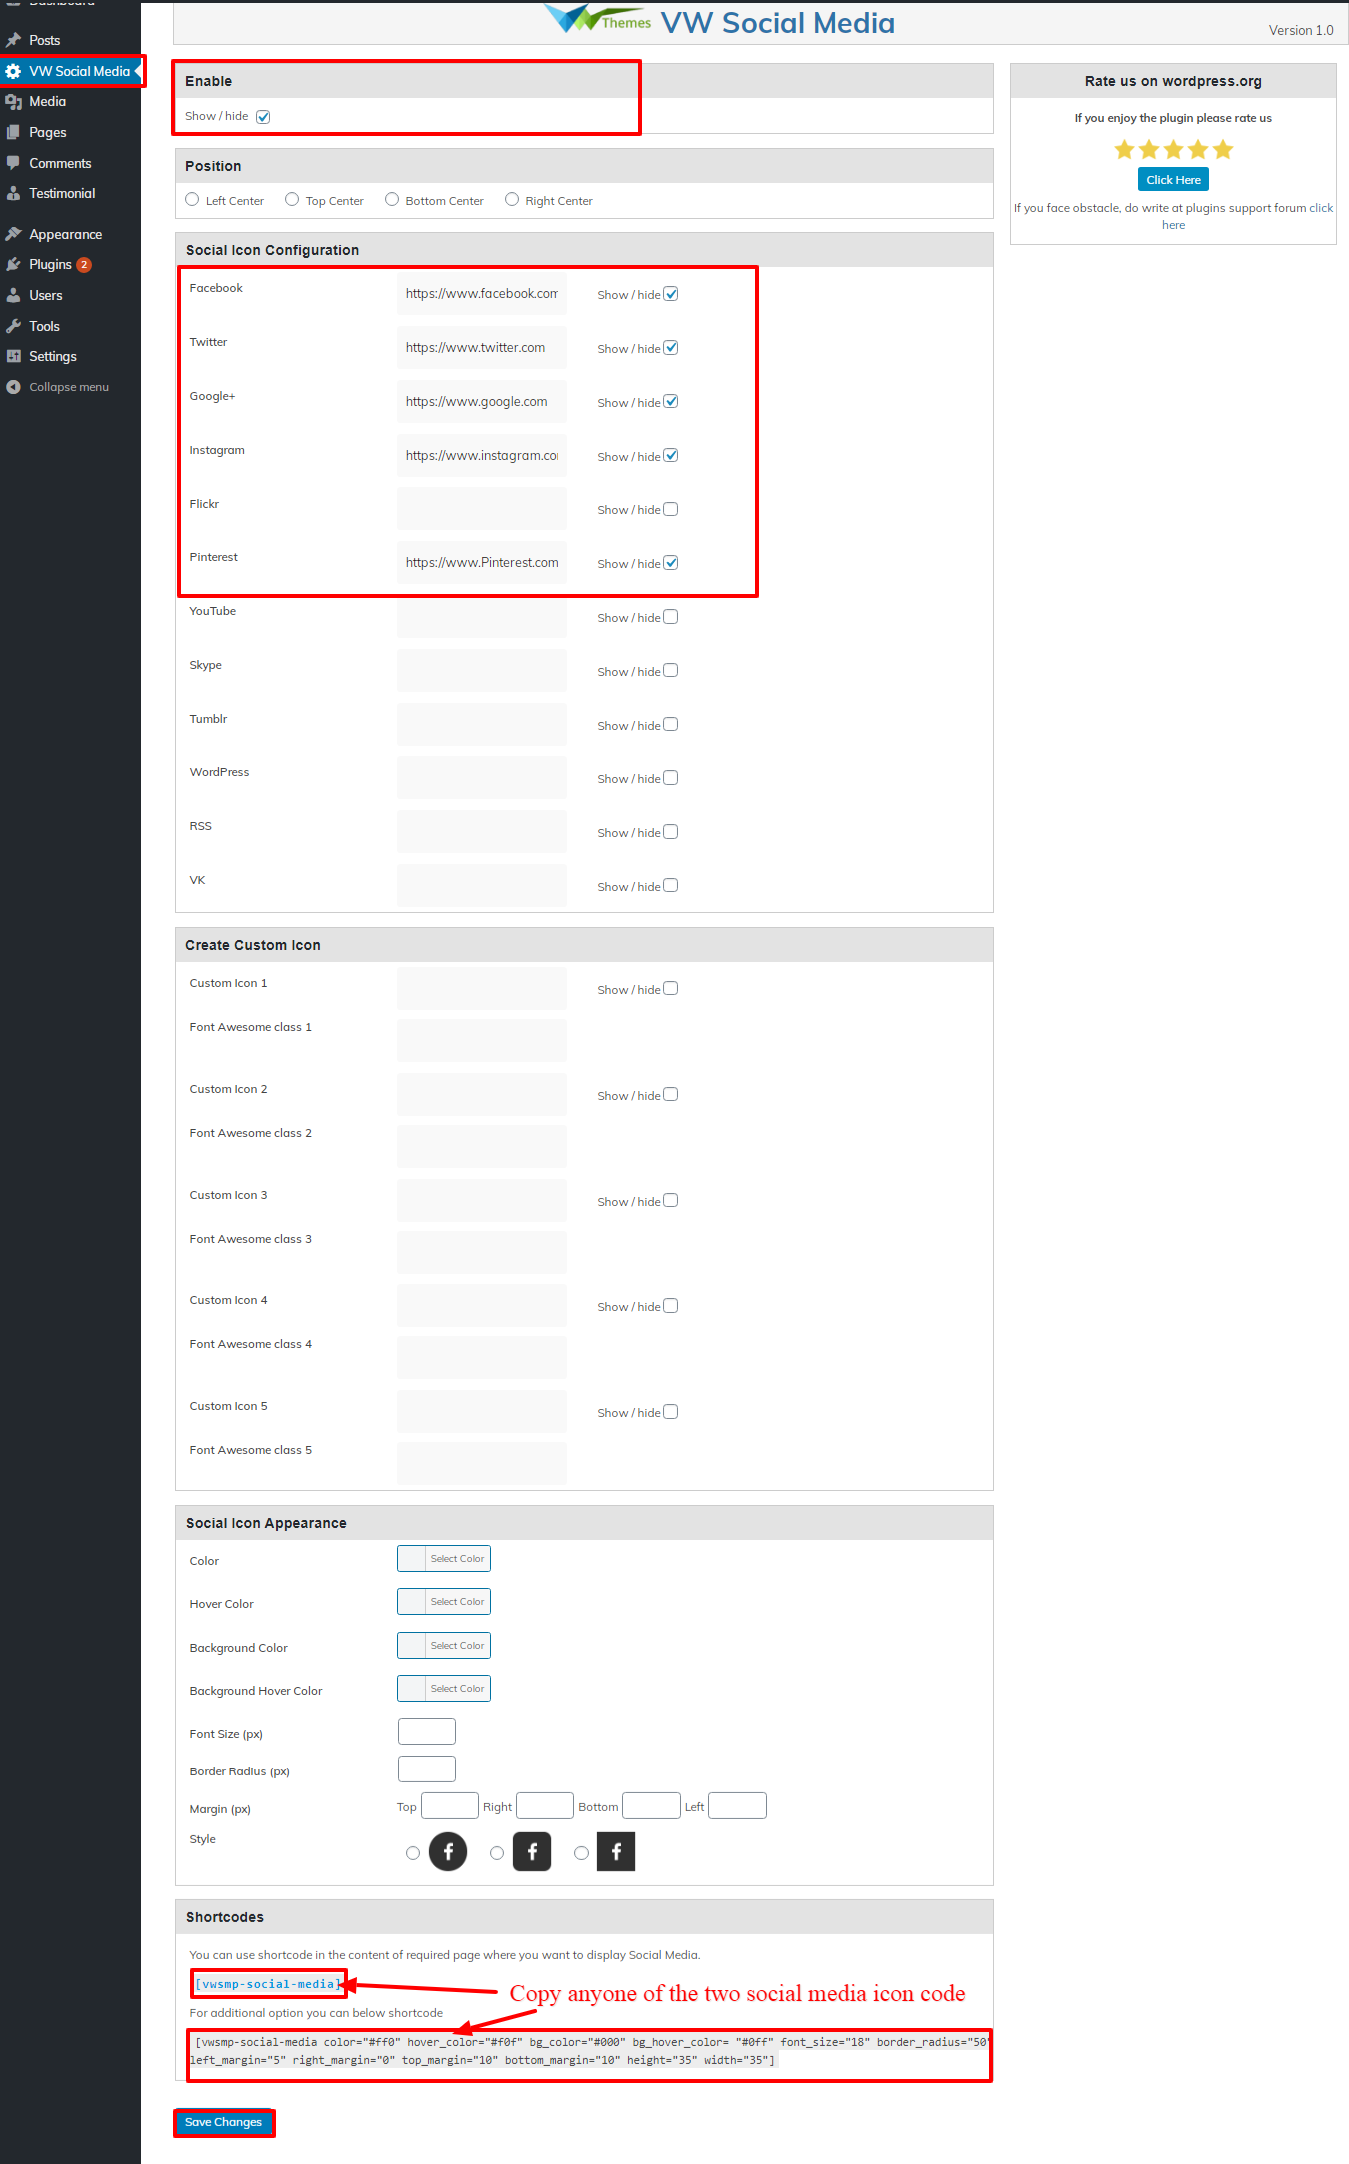The height and width of the screenshot is (2164, 1349).
Task: Open the Media menu item
Action: [x=47, y=101]
